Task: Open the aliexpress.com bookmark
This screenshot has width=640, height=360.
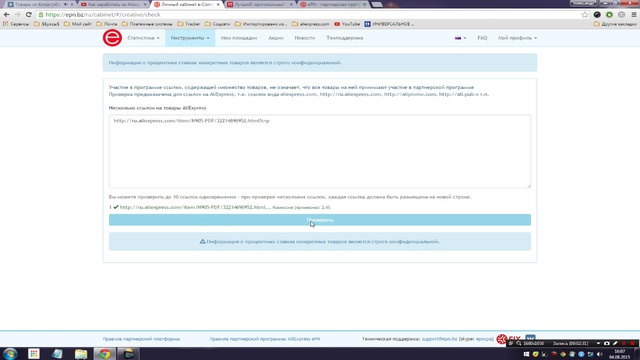Action: point(311,24)
